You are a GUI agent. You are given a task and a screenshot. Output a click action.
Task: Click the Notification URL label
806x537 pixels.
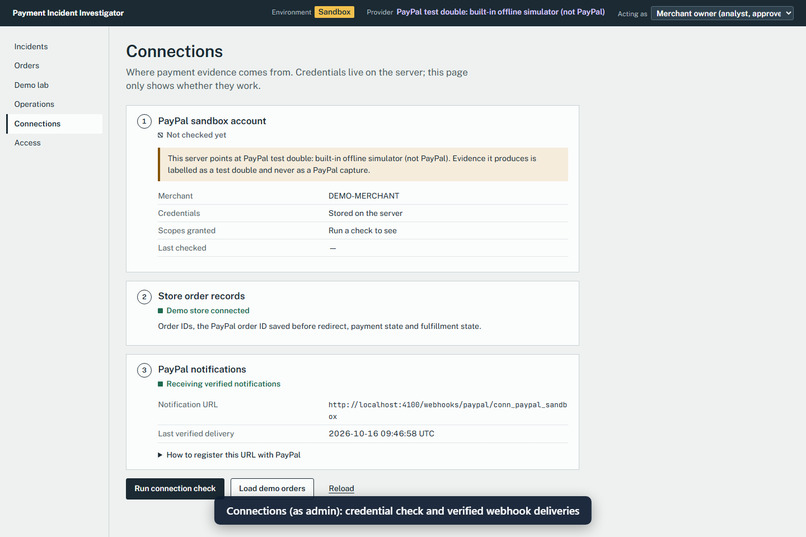coord(188,404)
